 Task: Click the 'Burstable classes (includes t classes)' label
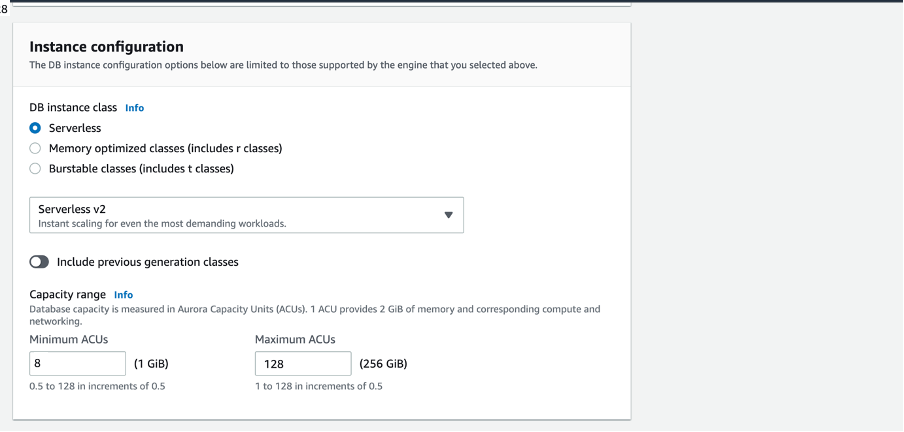(141, 168)
